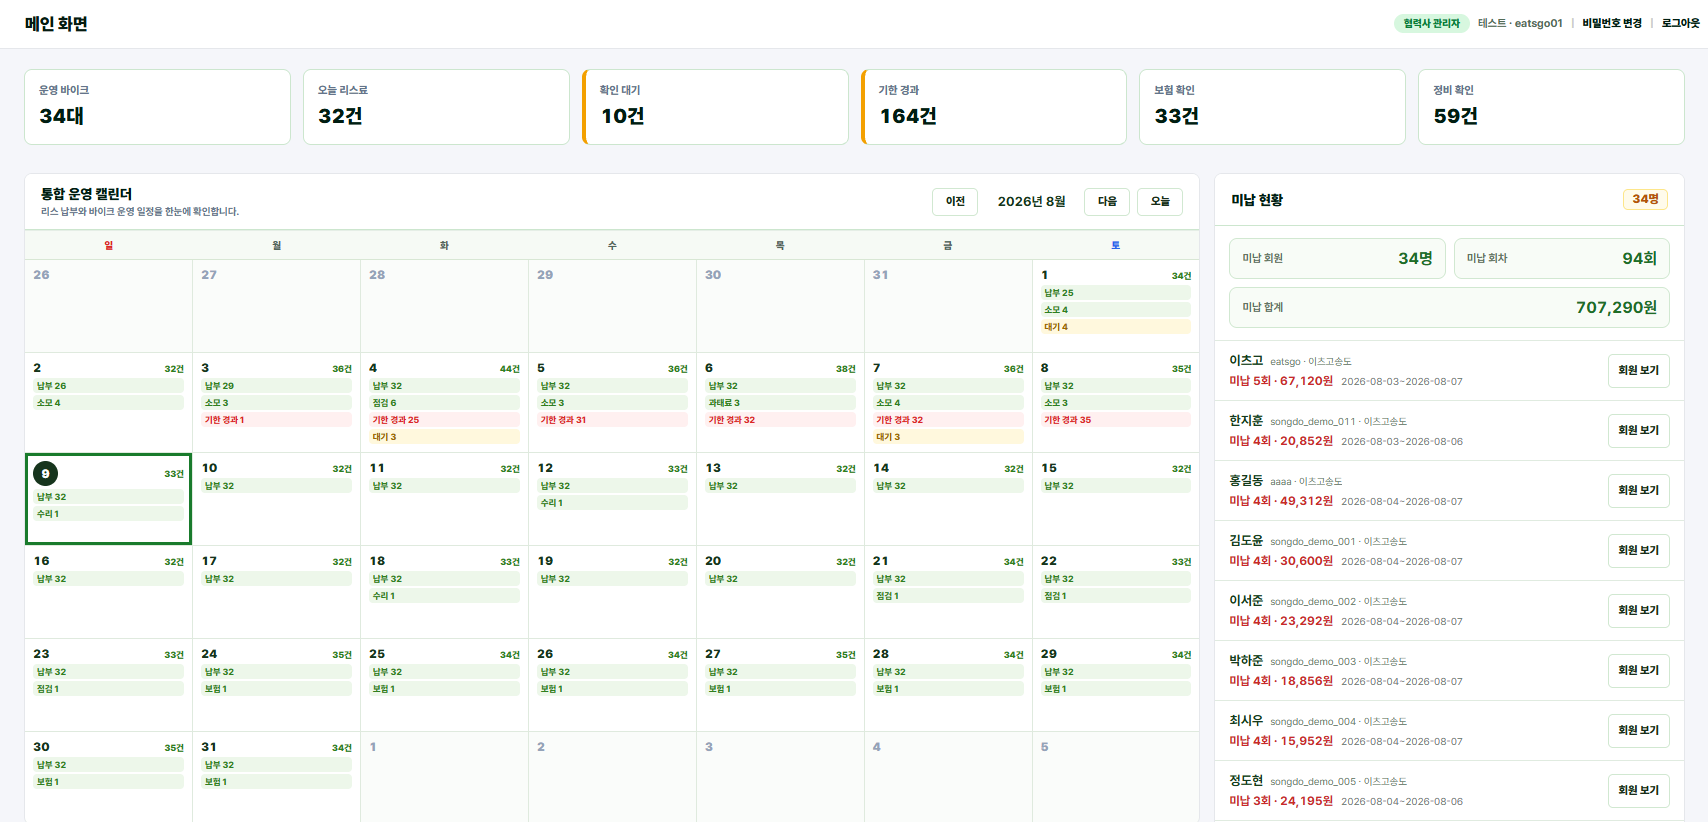Click 점검 6 tag on August 4
The height and width of the screenshot is (822, 1708).
445,403
